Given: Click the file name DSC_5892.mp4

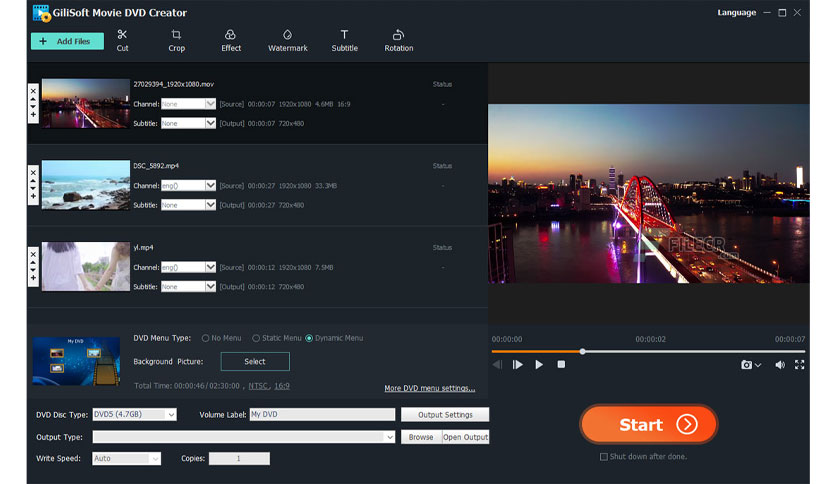Looking at the screenshot, I should click(x=156, y=166).
